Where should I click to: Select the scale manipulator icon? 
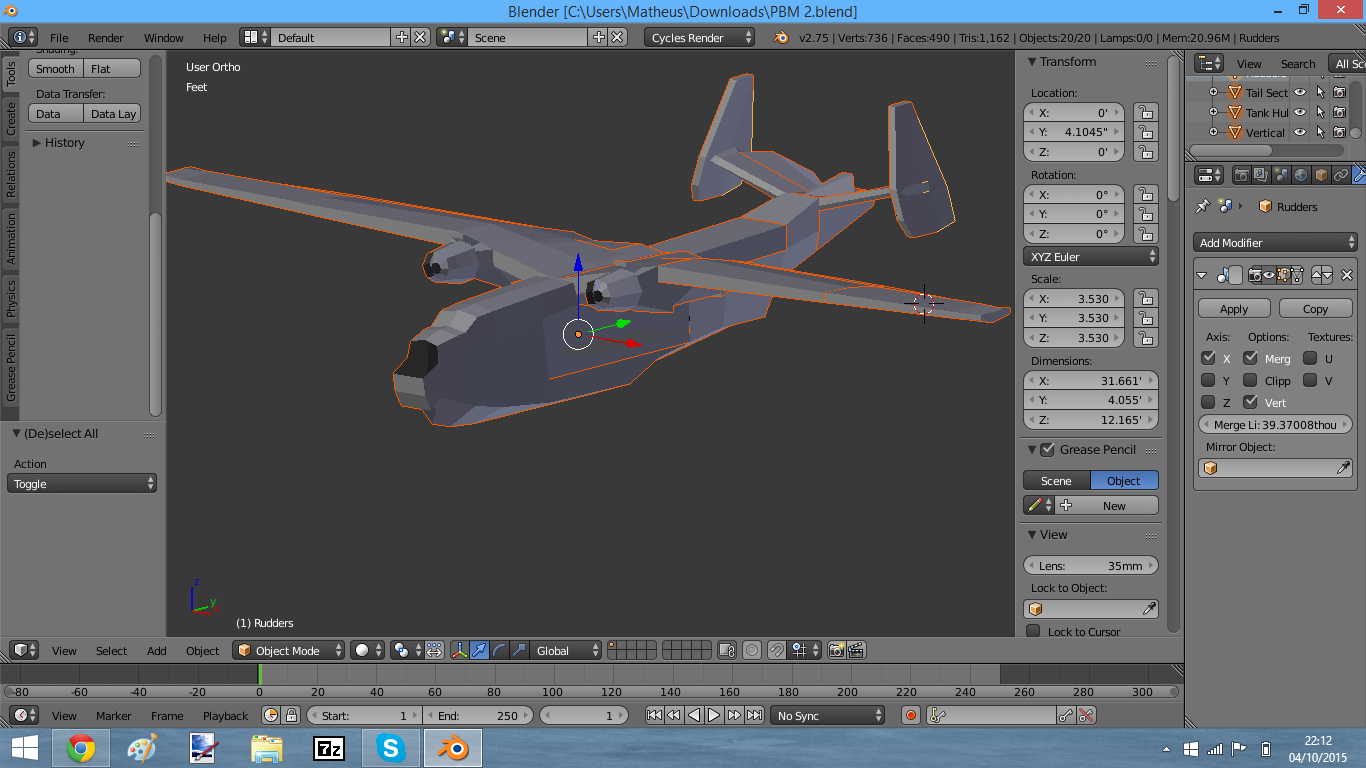tap(519, 651)
